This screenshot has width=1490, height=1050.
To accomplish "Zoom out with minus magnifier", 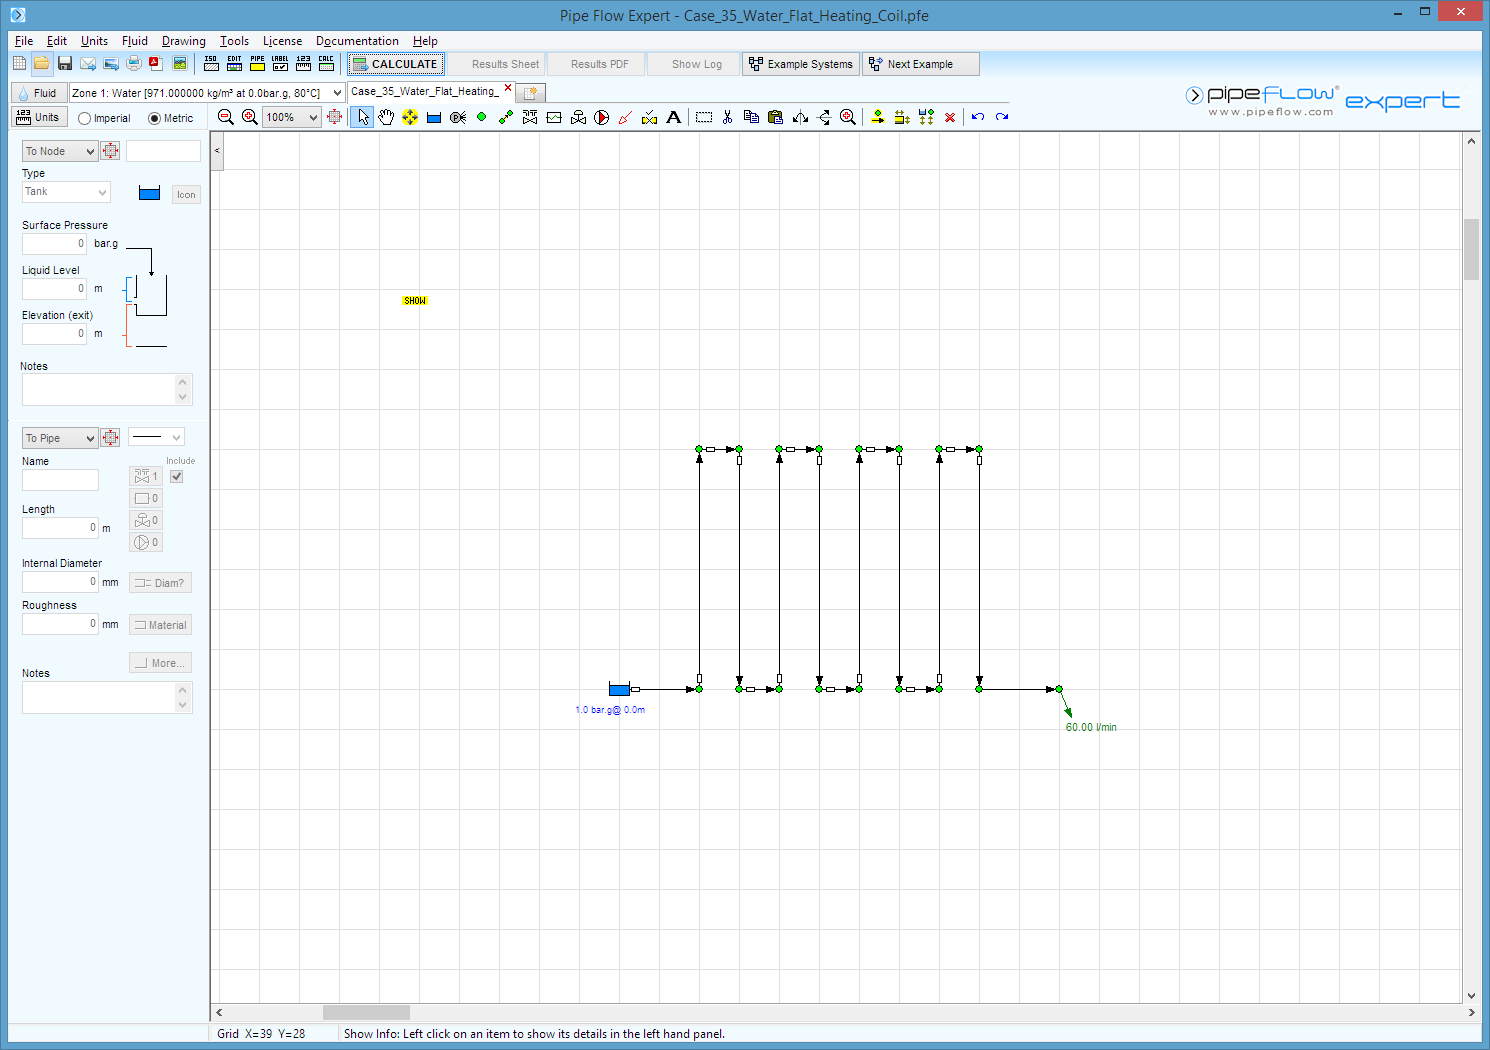I will [226, 117].
